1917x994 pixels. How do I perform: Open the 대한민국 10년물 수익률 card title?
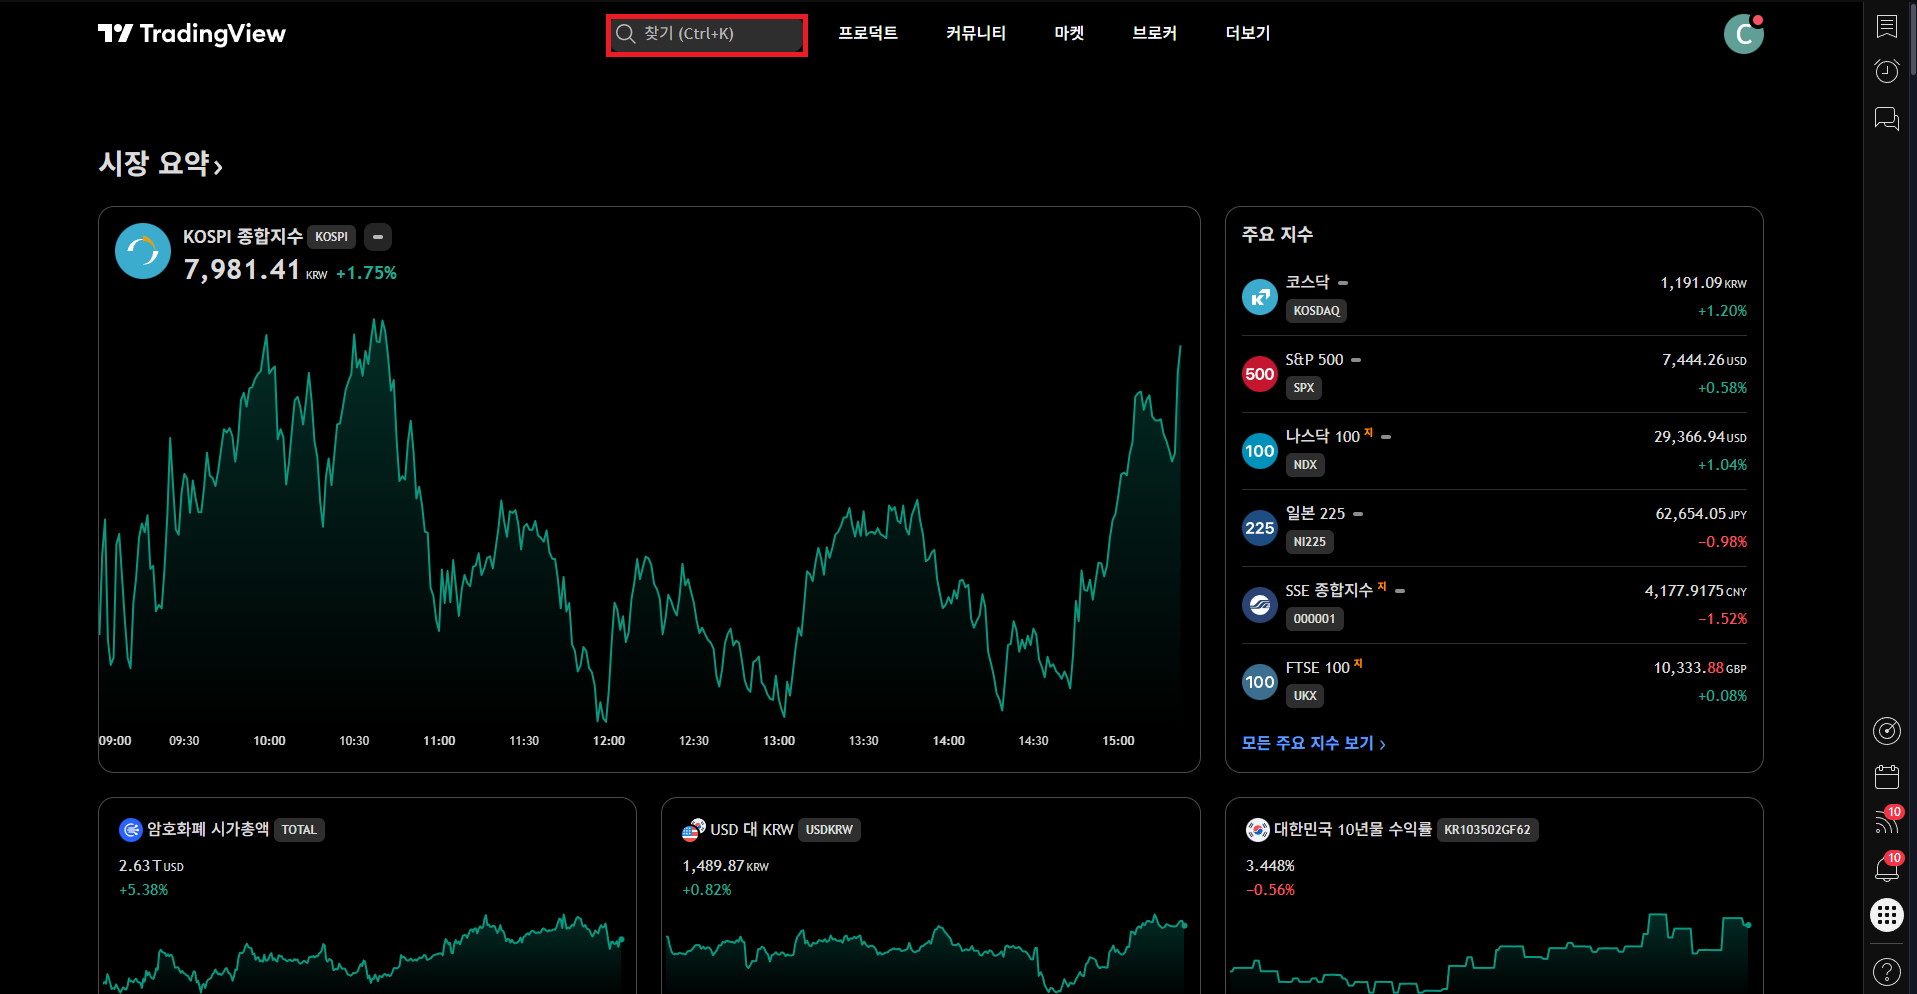(1352, 829)
